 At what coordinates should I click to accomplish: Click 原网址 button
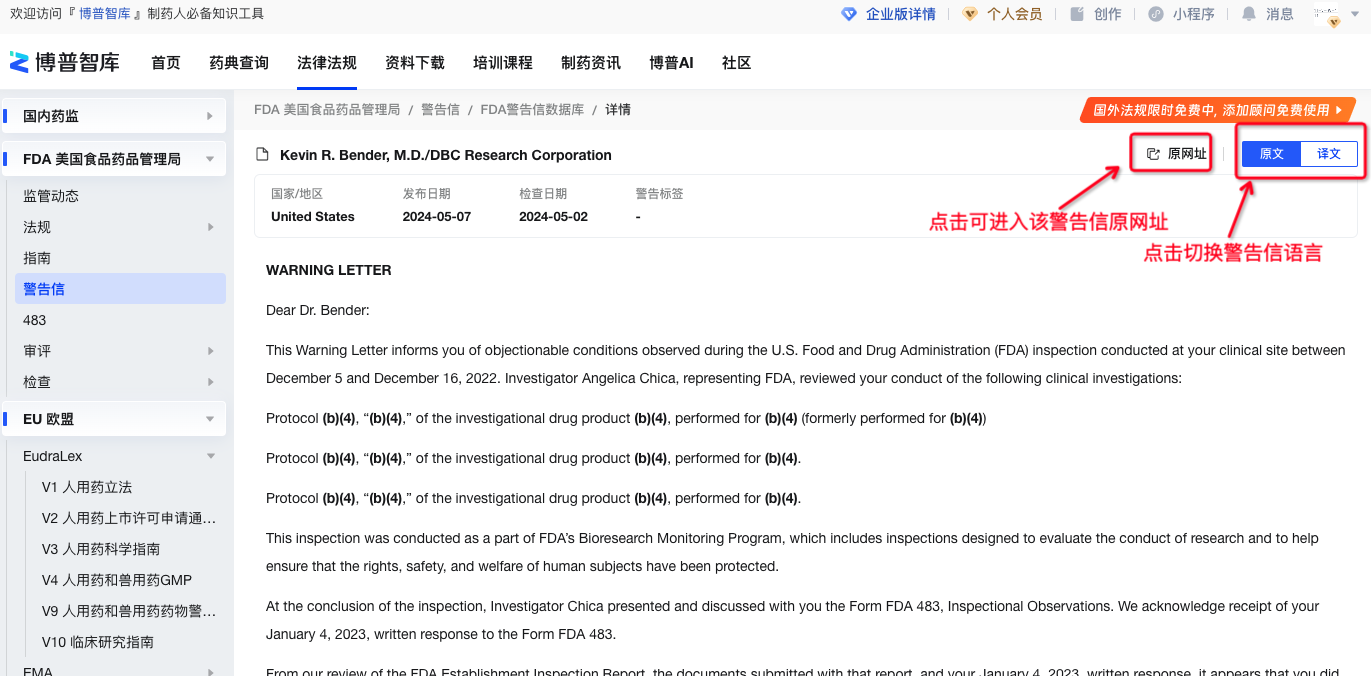pos(1176,154)
